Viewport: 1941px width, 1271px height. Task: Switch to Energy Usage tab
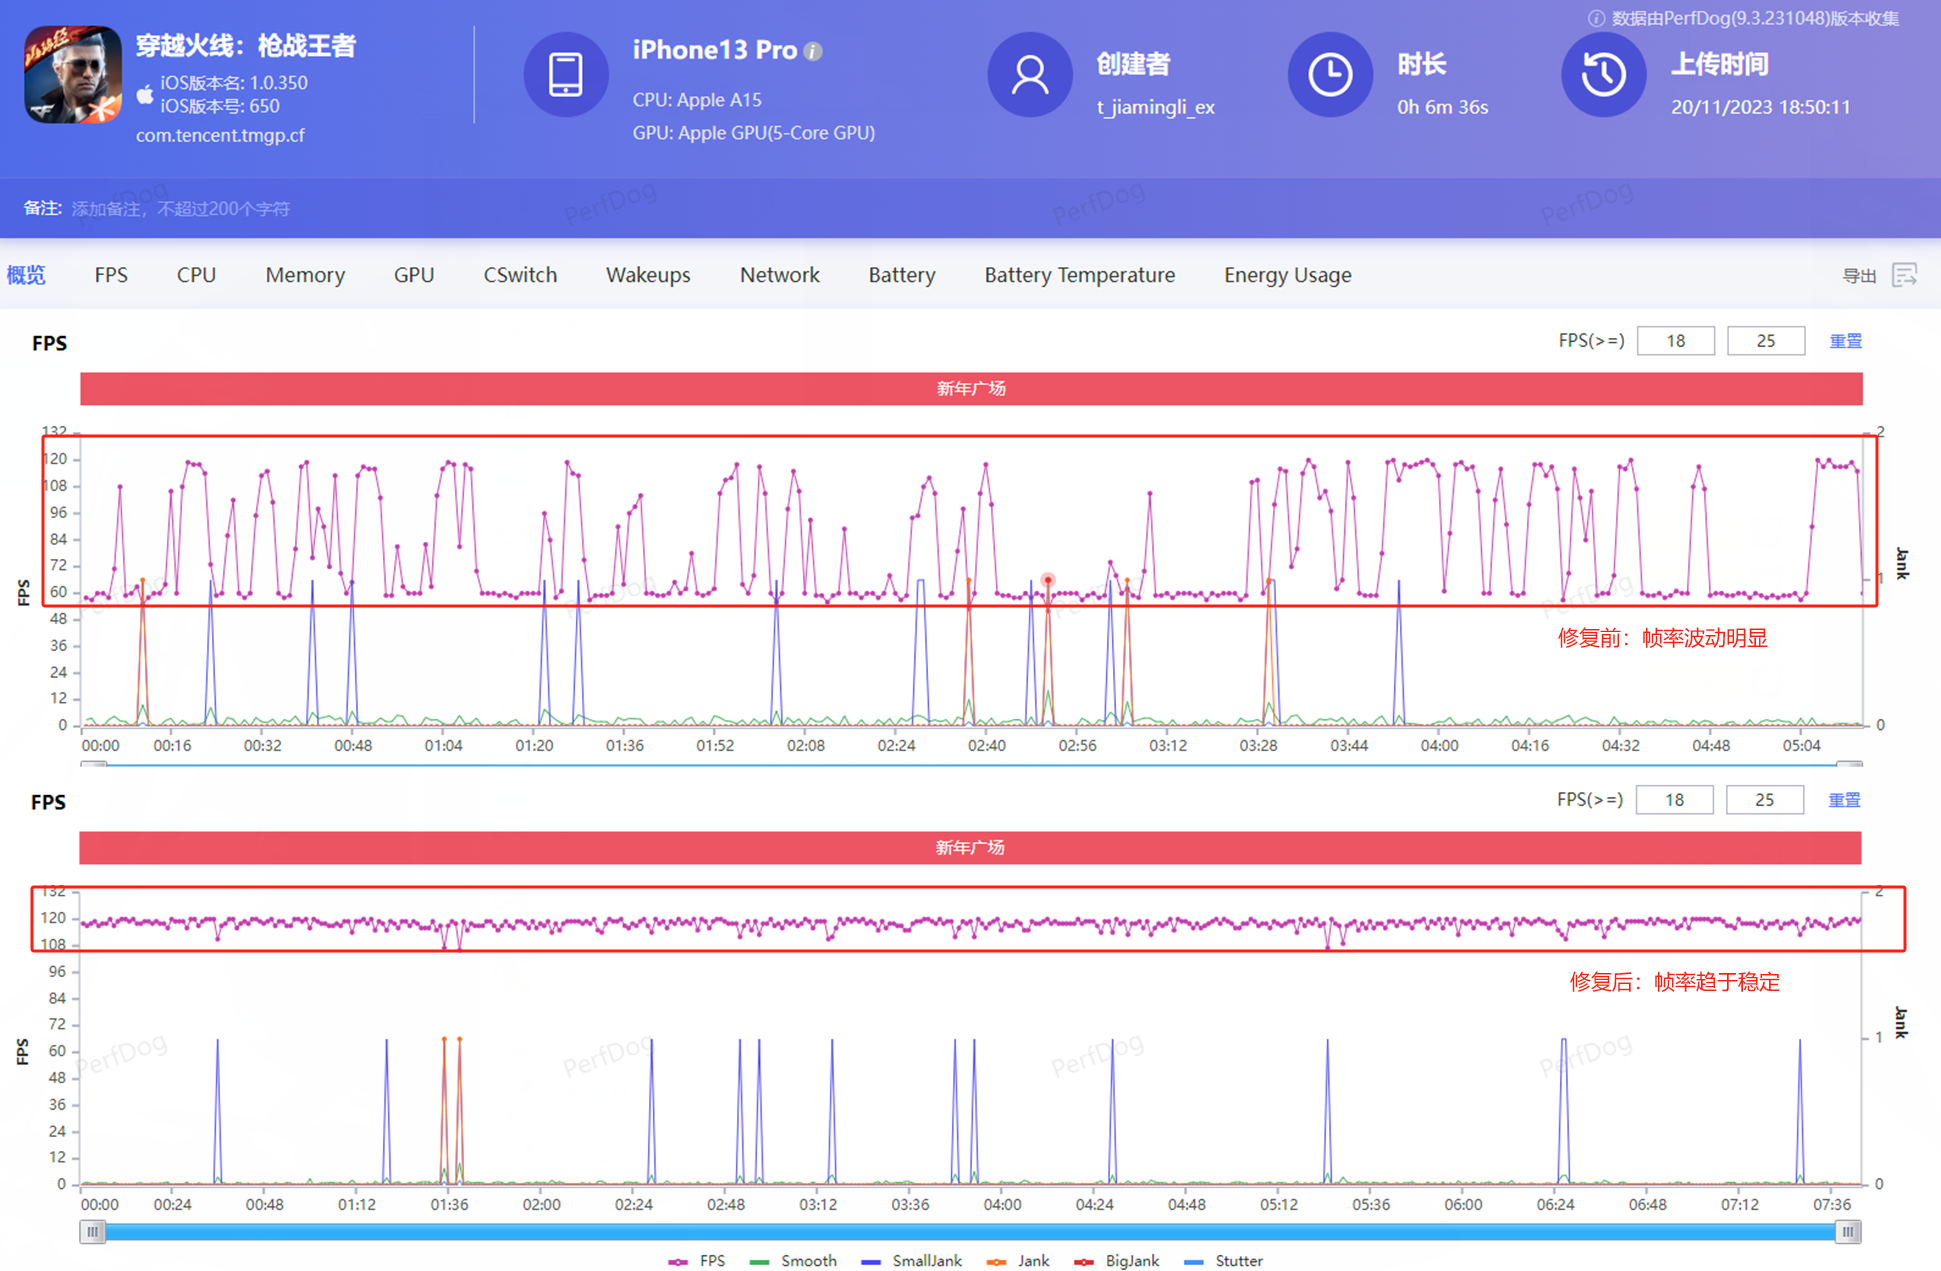pos(1288,275)
